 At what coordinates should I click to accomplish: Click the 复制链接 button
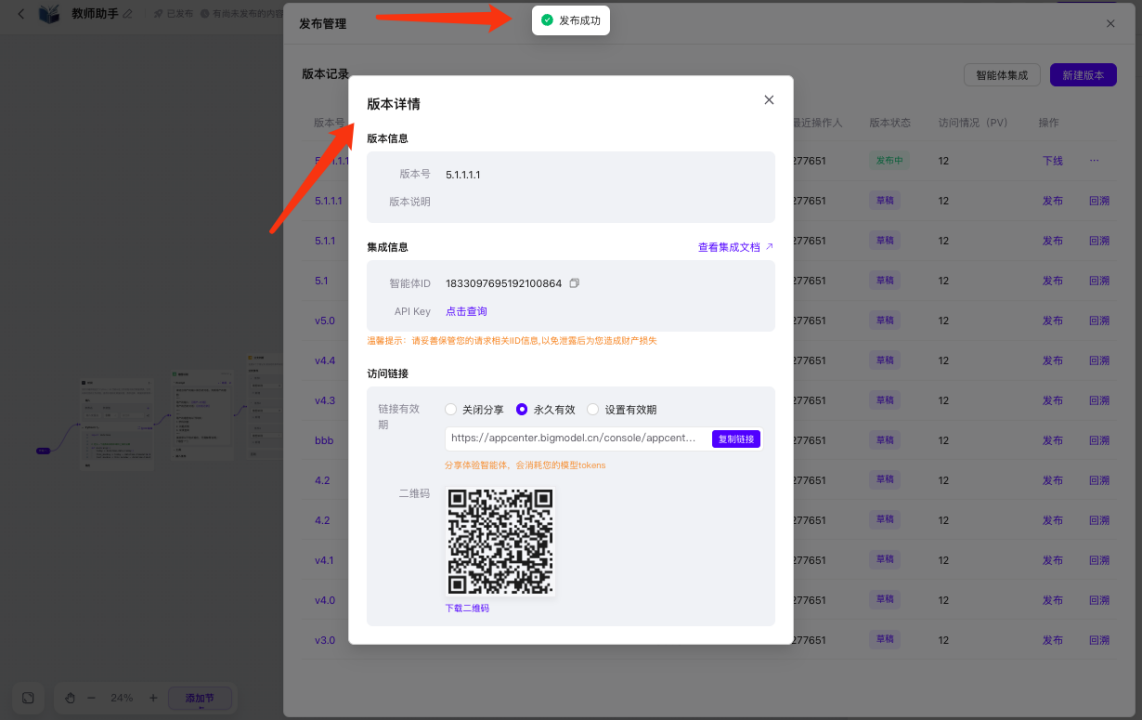[736, 439]
